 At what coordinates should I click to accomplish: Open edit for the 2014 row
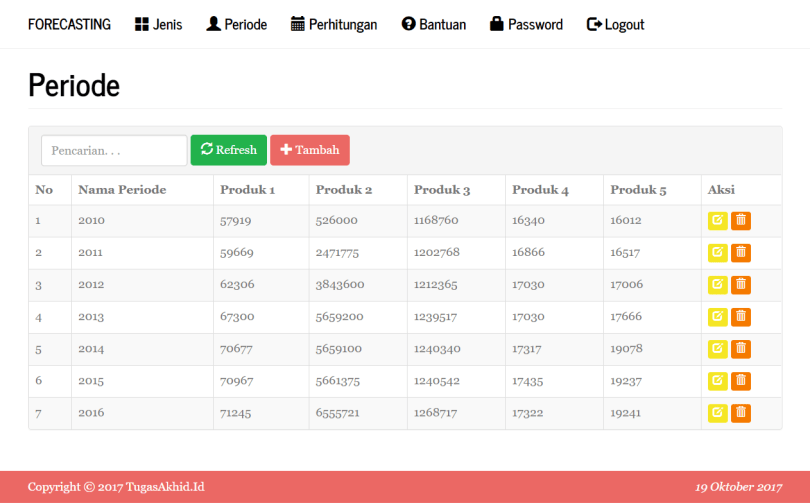pyautogui.click(x=717, y=349)
